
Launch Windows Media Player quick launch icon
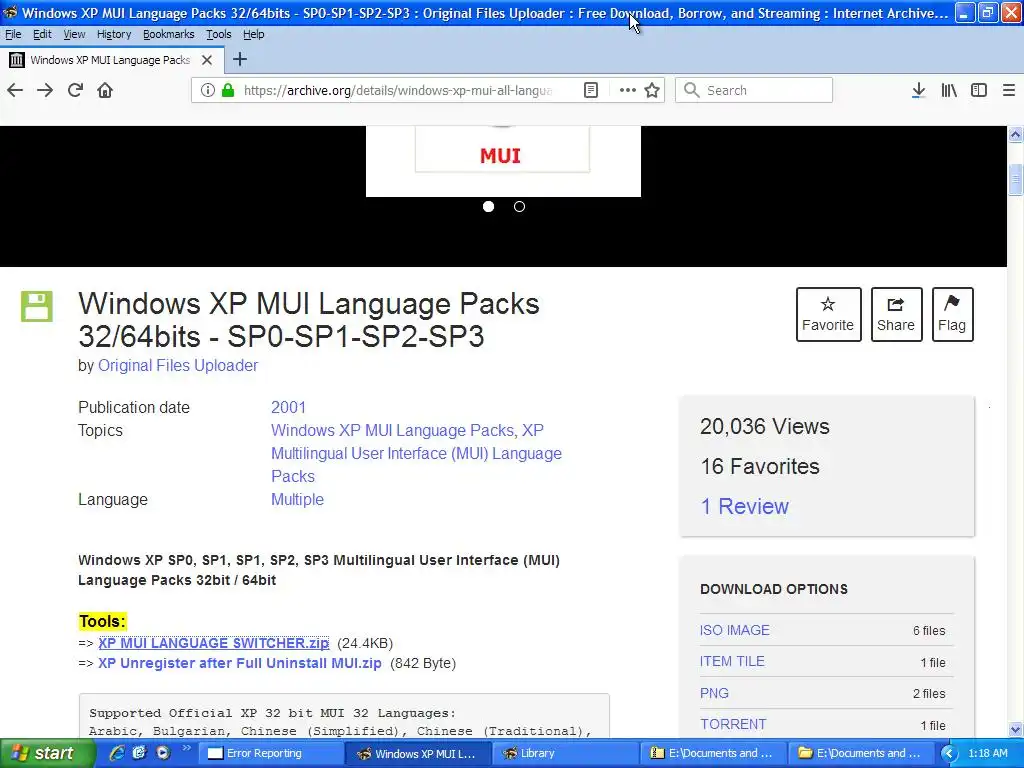point(163,753)
